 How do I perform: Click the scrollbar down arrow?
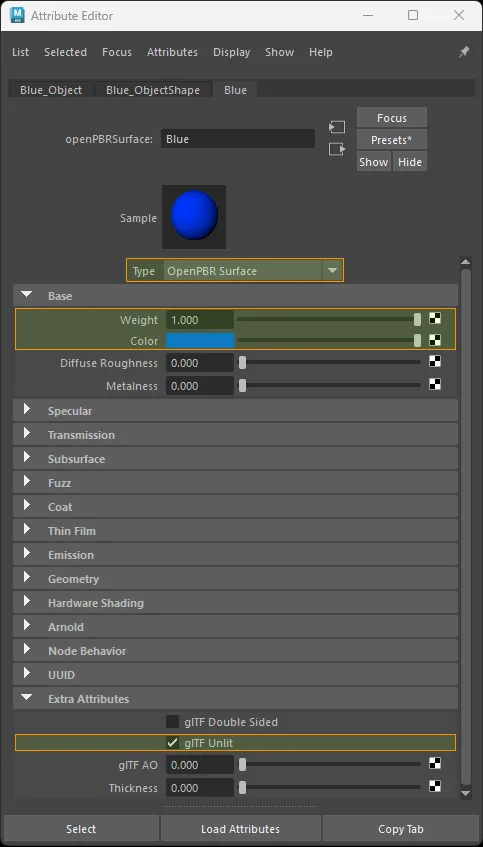click(465, 794)
